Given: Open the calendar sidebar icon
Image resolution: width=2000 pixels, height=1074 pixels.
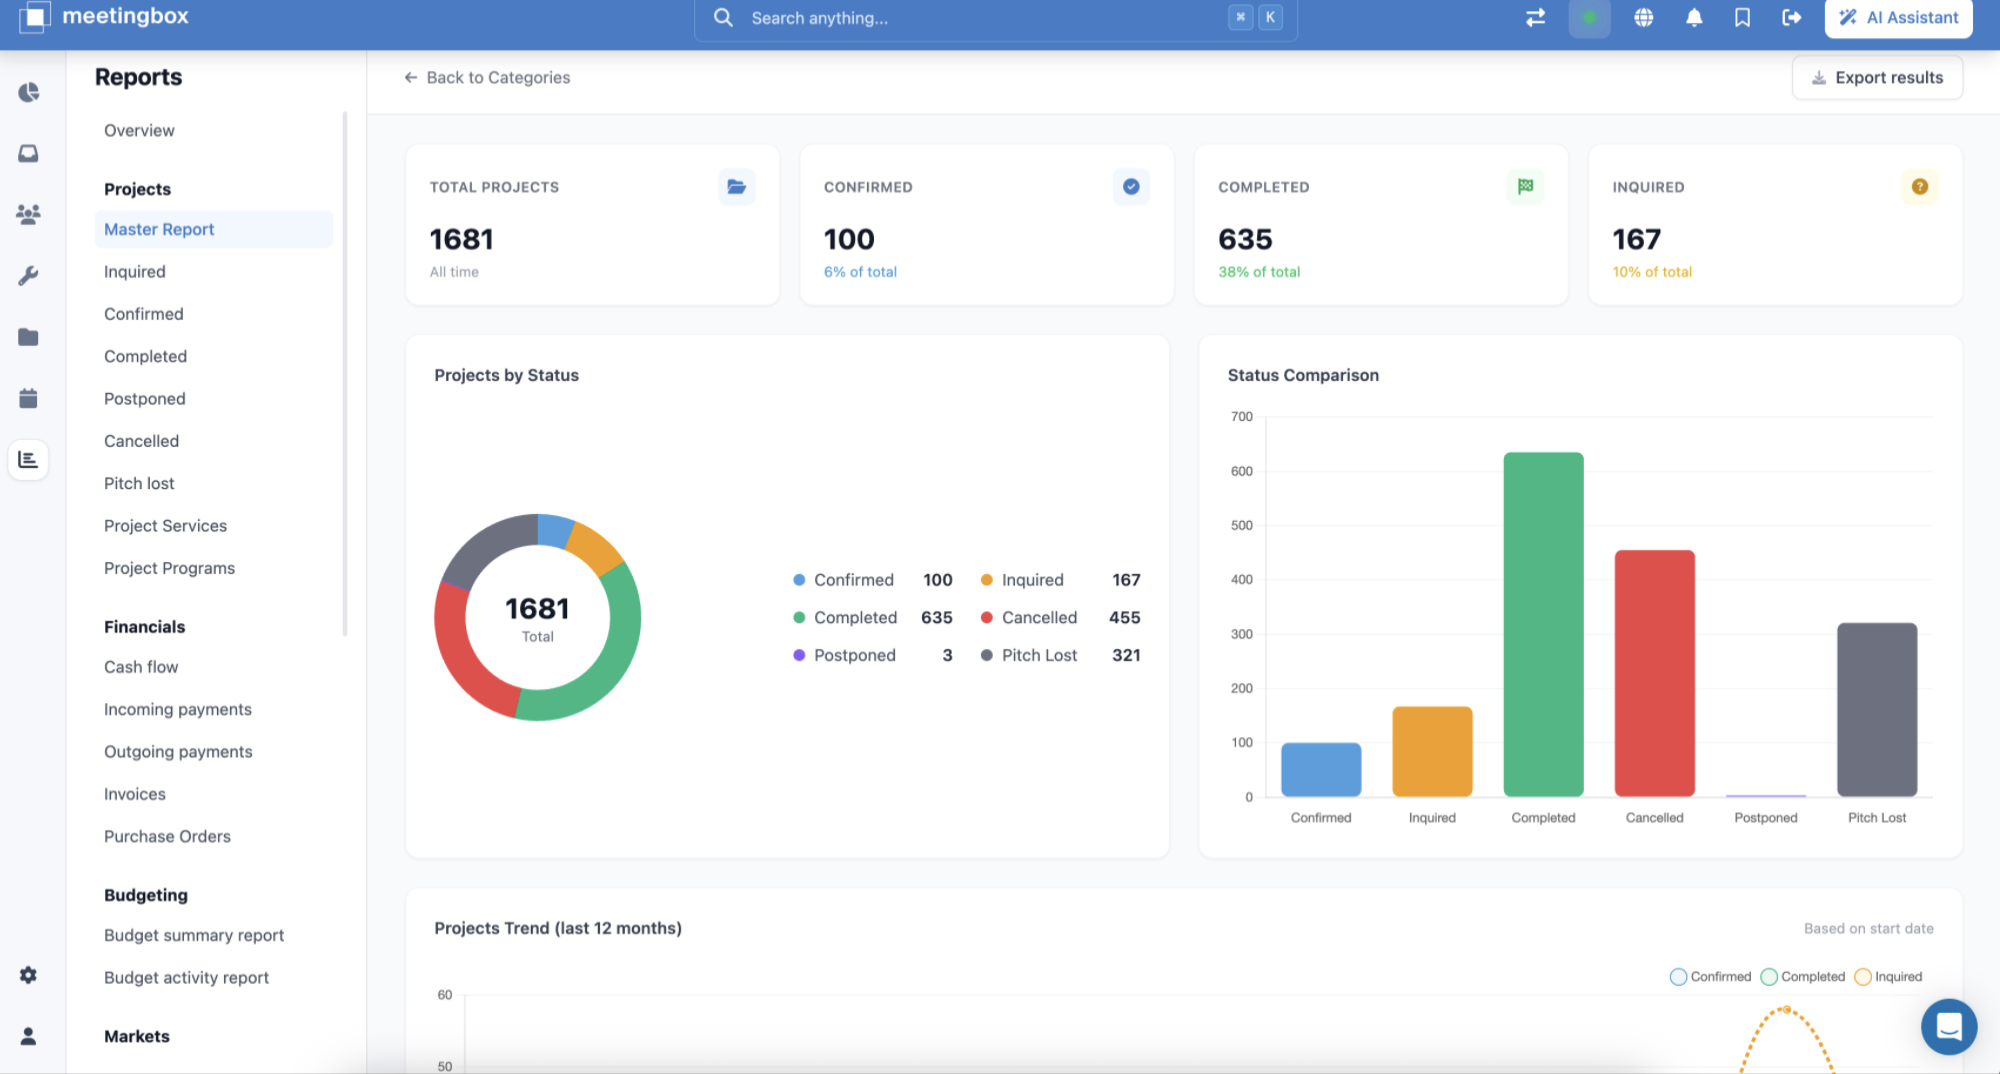Looking at the screenshot, I should (x=29, y=398).
